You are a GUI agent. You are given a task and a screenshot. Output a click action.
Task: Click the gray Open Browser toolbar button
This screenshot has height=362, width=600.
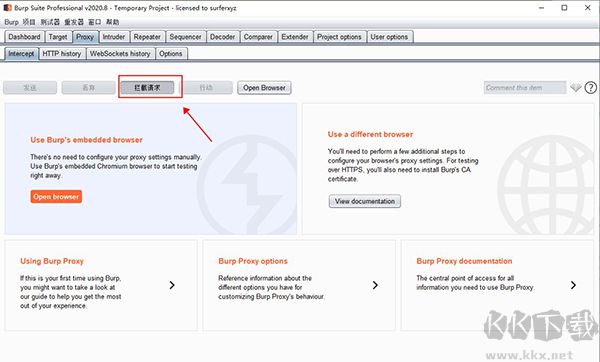click(x=264, y=88)
